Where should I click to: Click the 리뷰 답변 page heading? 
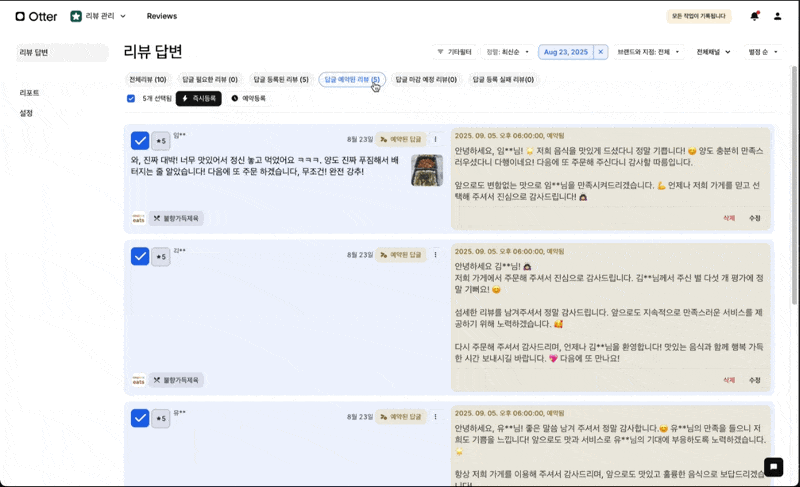click(153, 52)
